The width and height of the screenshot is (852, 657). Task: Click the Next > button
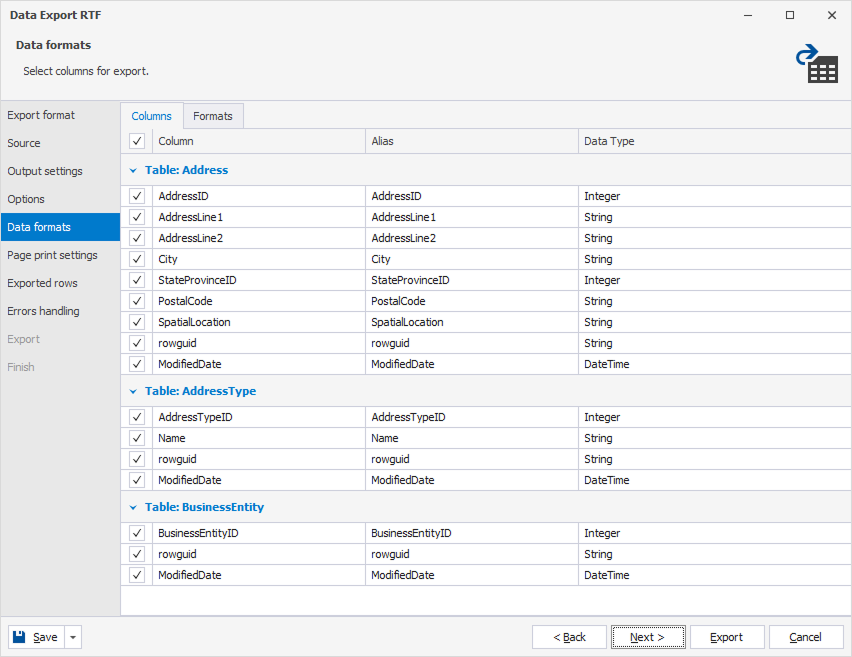pyautogui.click(x=648, y=637)
